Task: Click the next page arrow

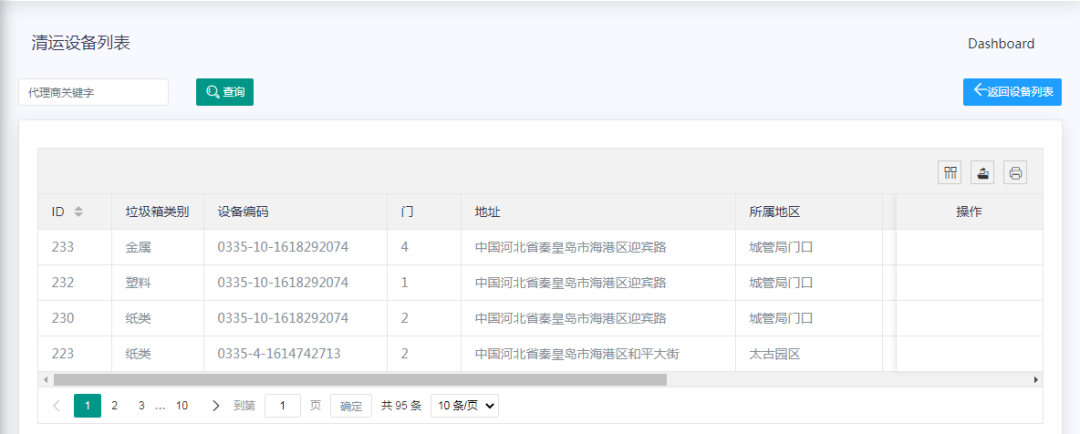Action: (x=216, y=406)
